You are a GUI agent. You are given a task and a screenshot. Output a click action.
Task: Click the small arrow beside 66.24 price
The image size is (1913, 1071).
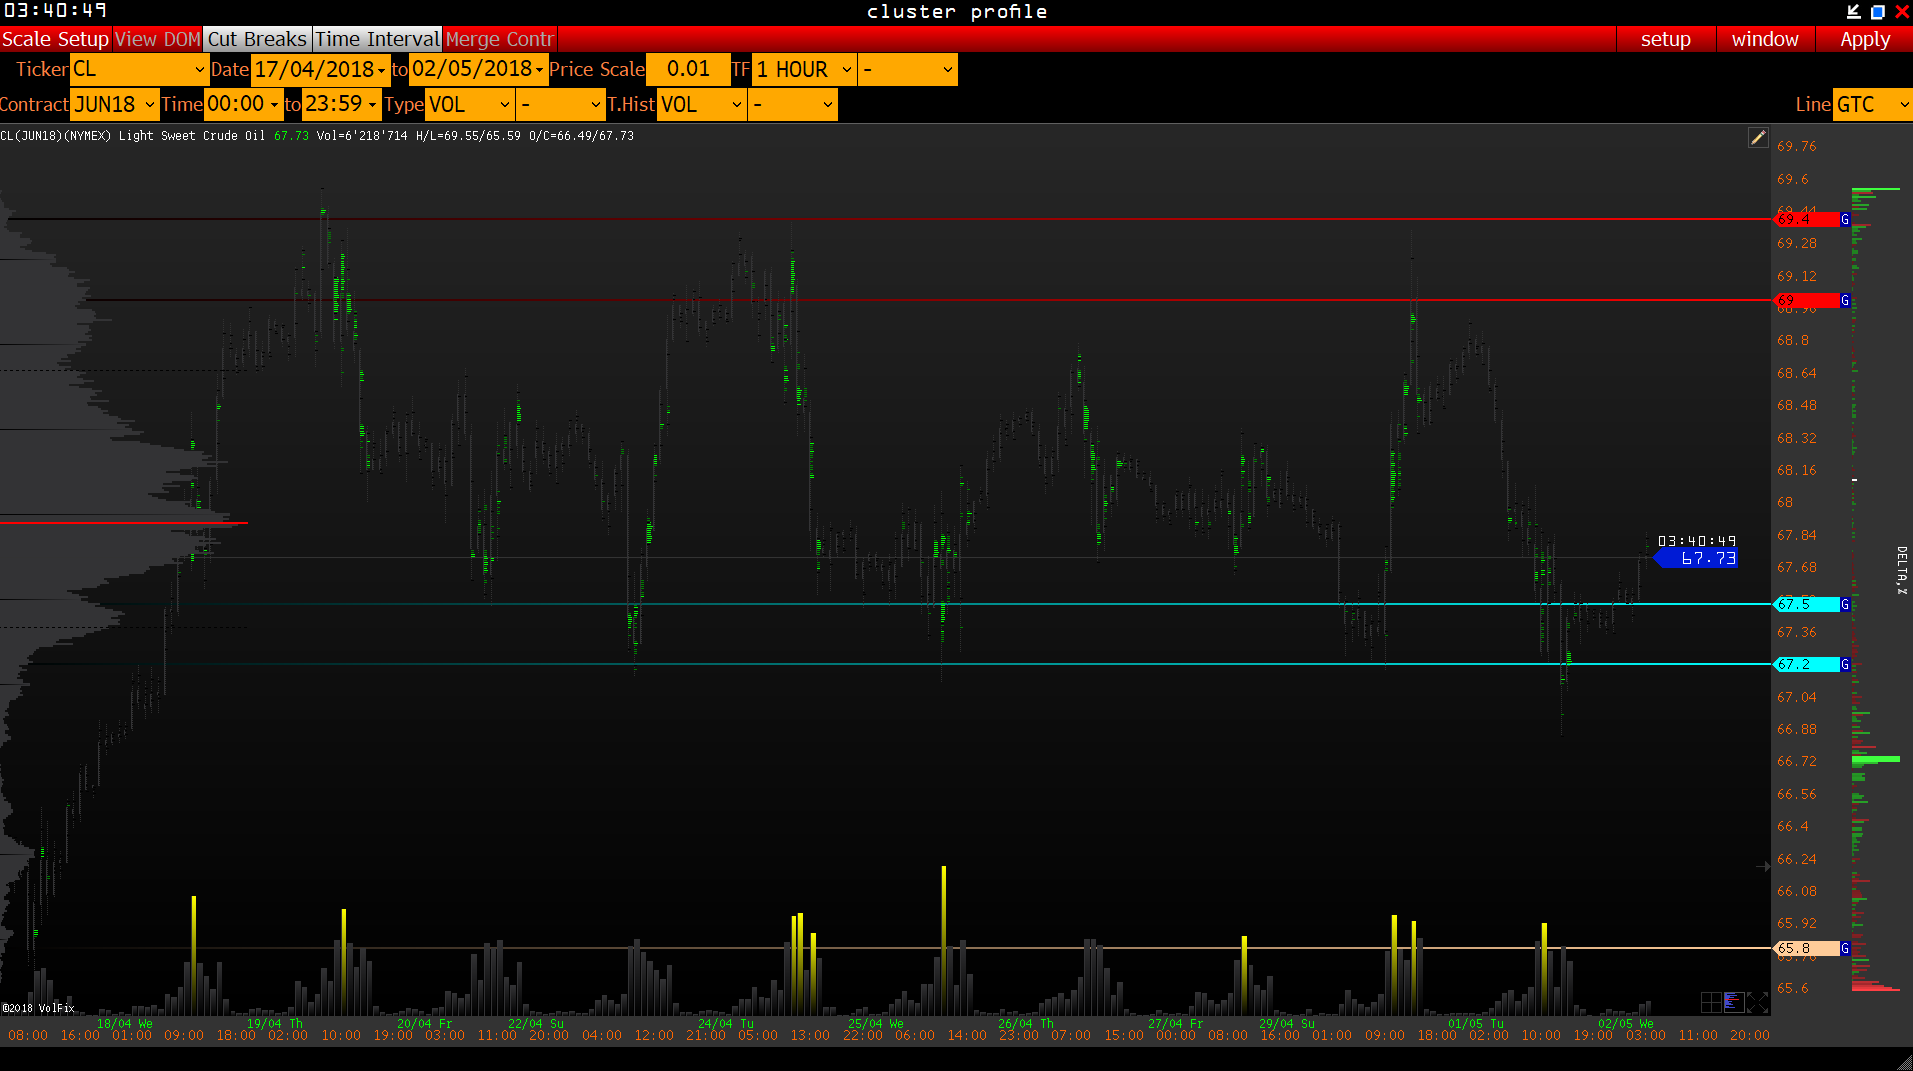1763,866
